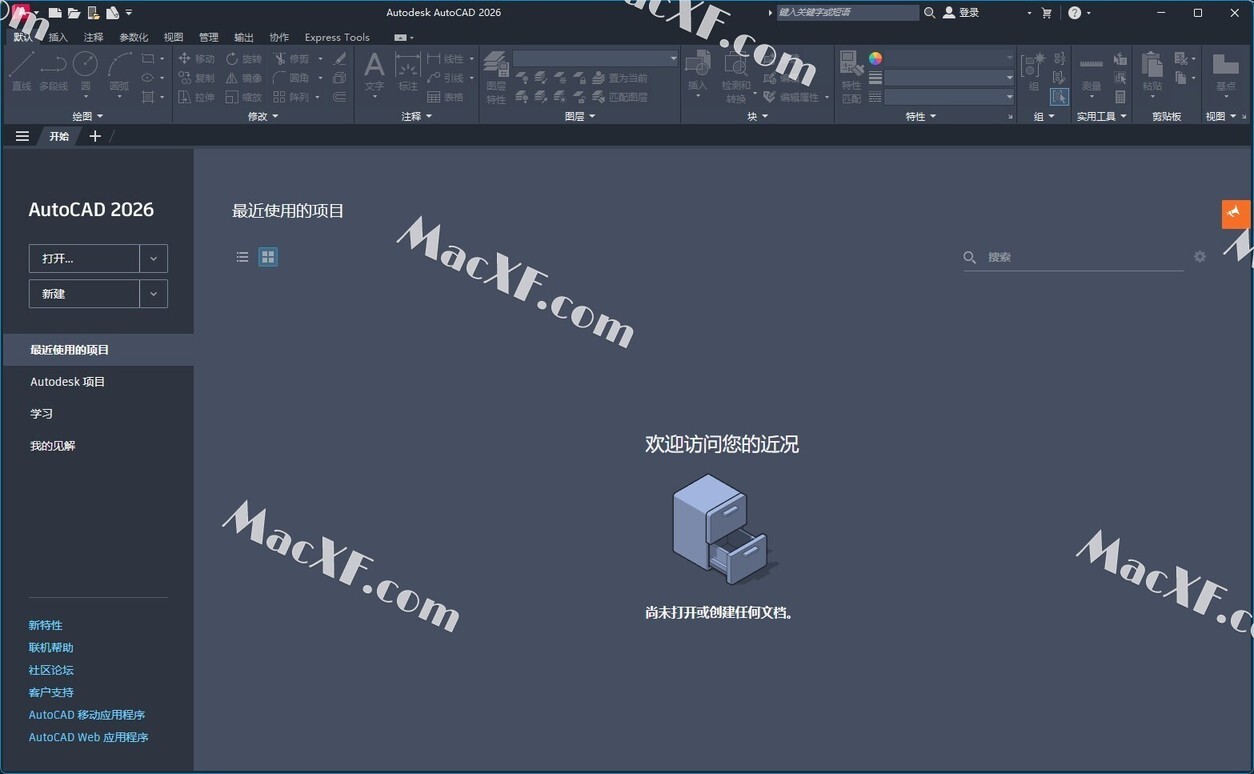Expand the 修改 panel flyout

(263, 116)
